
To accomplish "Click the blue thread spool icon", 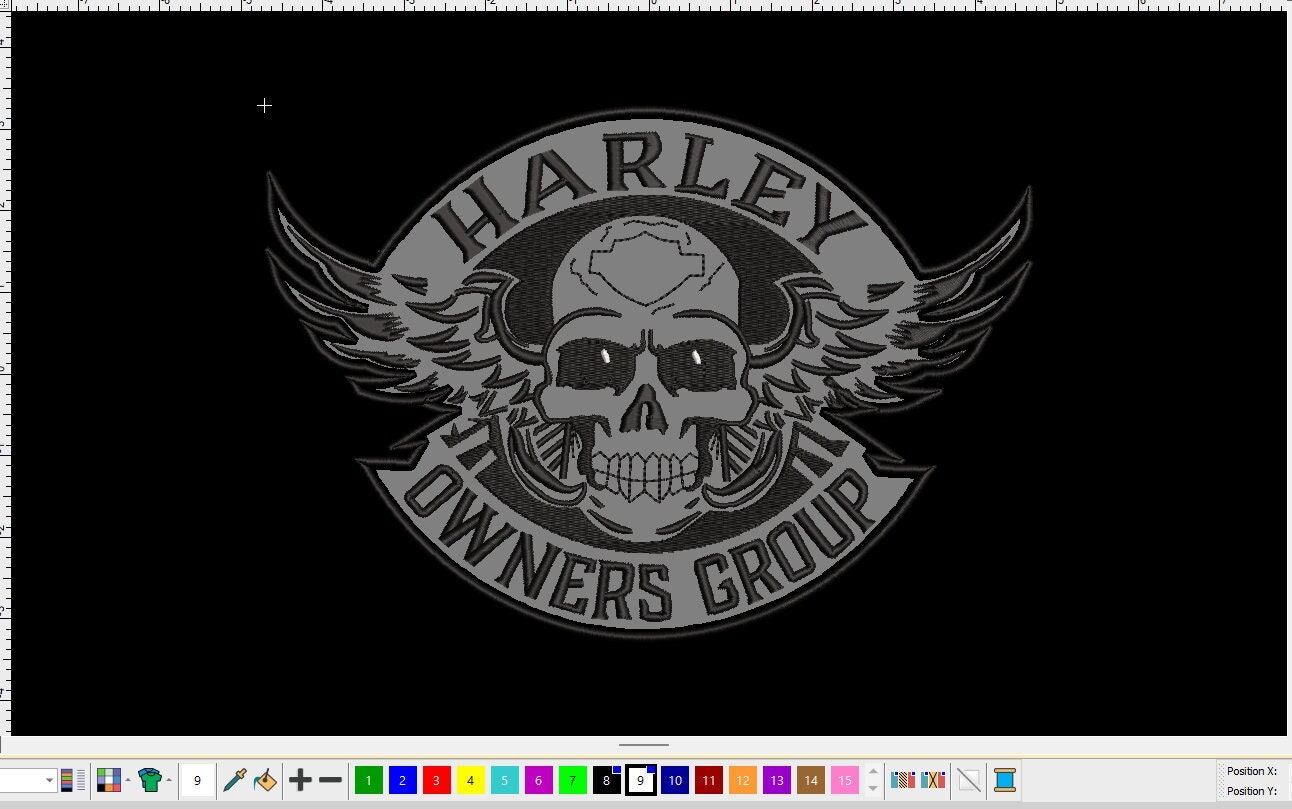I will pos(1005,780).
